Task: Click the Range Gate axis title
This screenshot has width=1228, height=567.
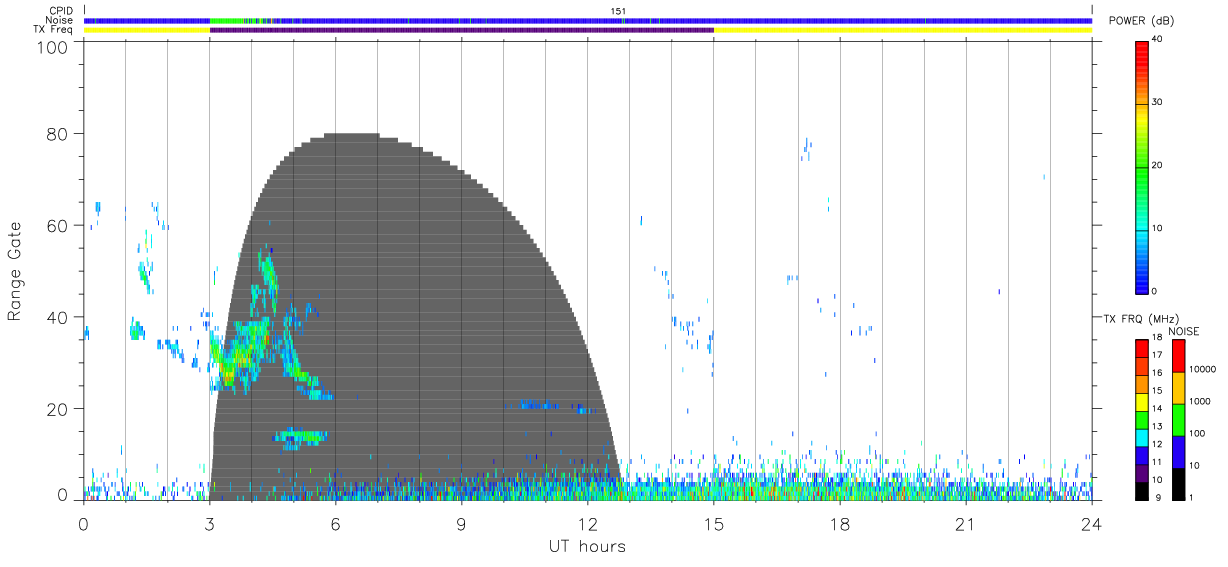Action: coord(15,271)
